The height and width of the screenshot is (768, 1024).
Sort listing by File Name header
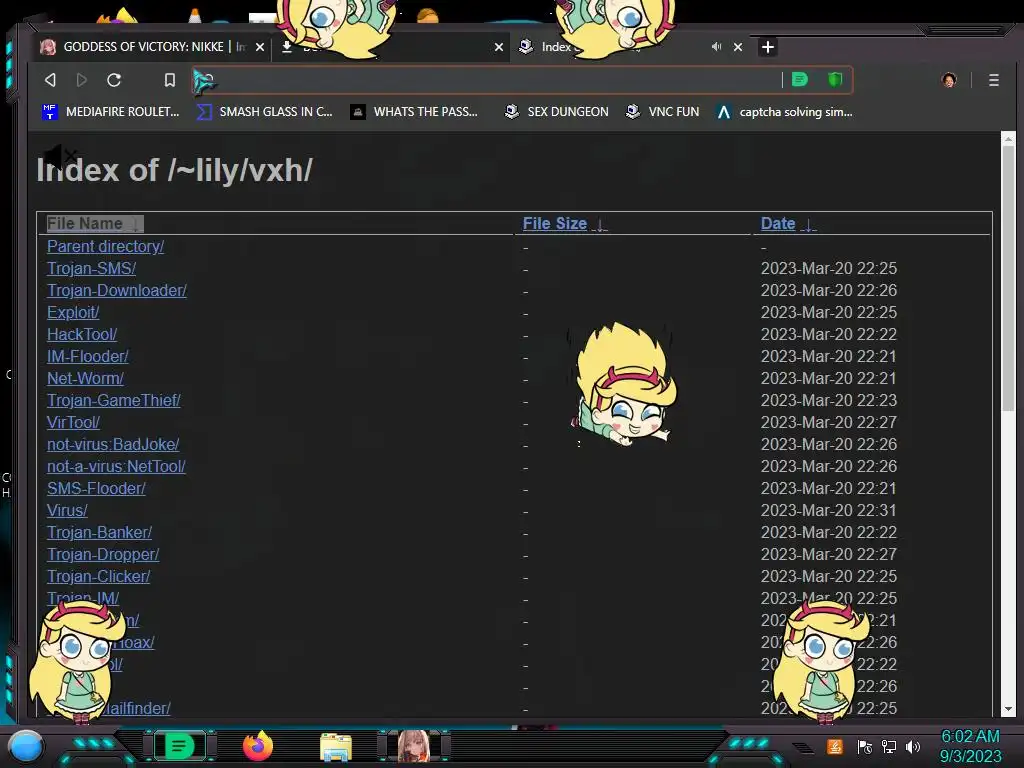point(94,223)
